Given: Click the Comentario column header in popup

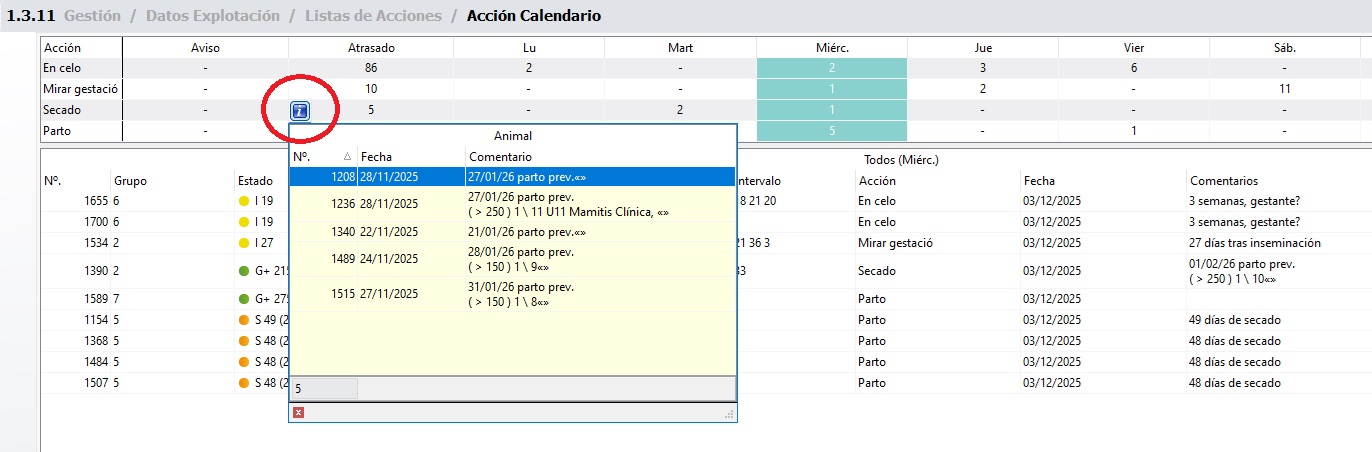Looking at the screenshot, I should pyautogui.click(x=600, y=157).
